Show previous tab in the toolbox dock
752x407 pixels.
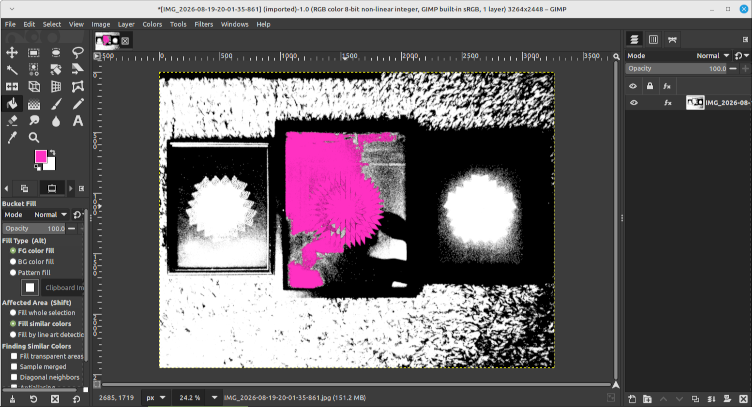pos(6,188)
